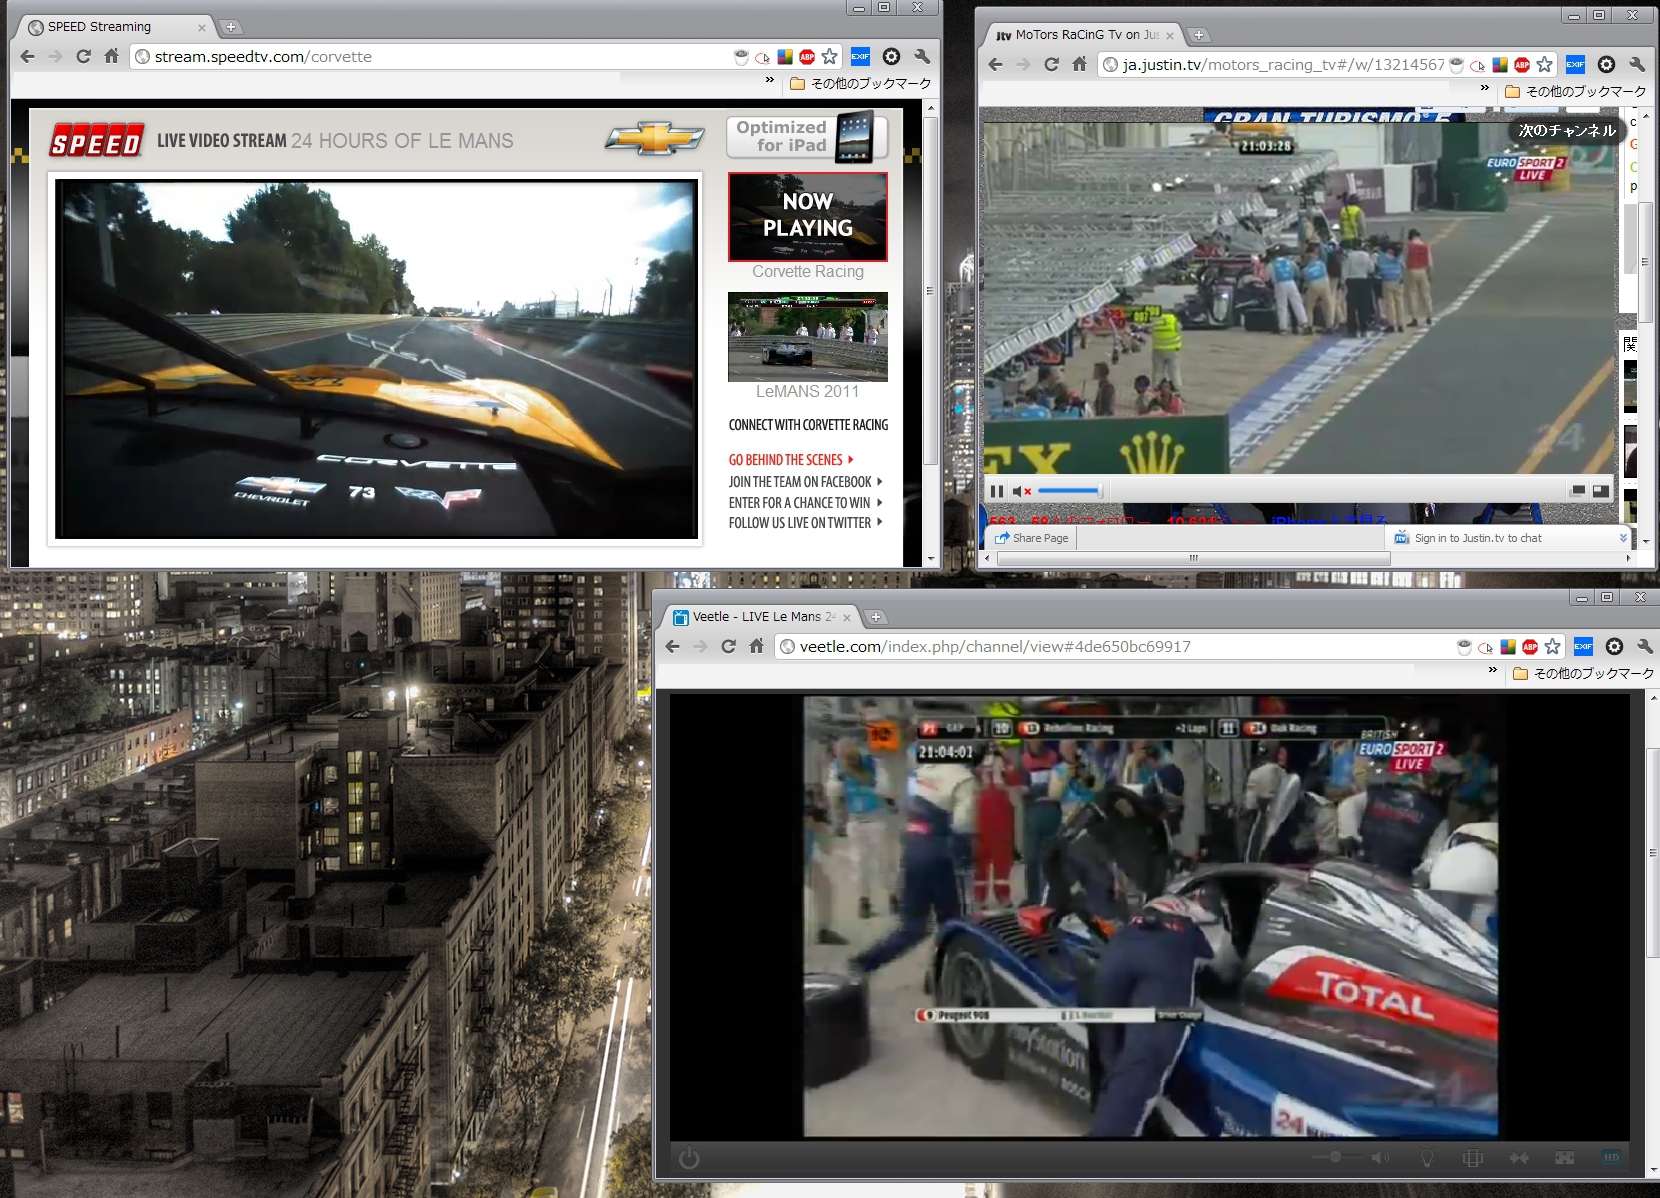Image resolution: width=1660 pixels, height=1198 pixels.
Task: Reload the Veetle page
Action: 728,647
